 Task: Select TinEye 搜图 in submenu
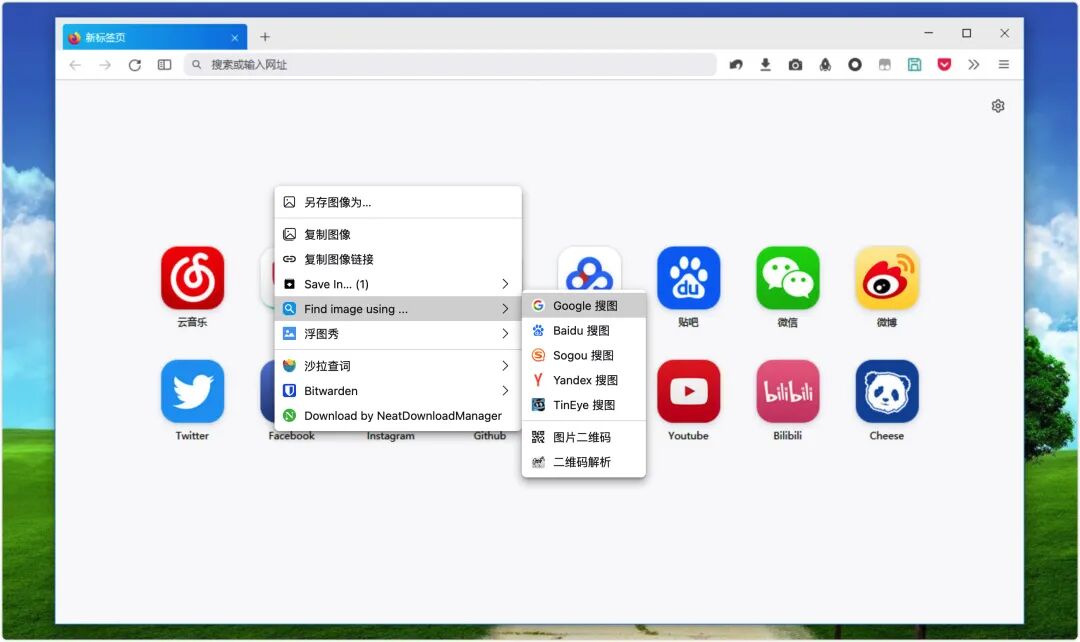point(584,405)
